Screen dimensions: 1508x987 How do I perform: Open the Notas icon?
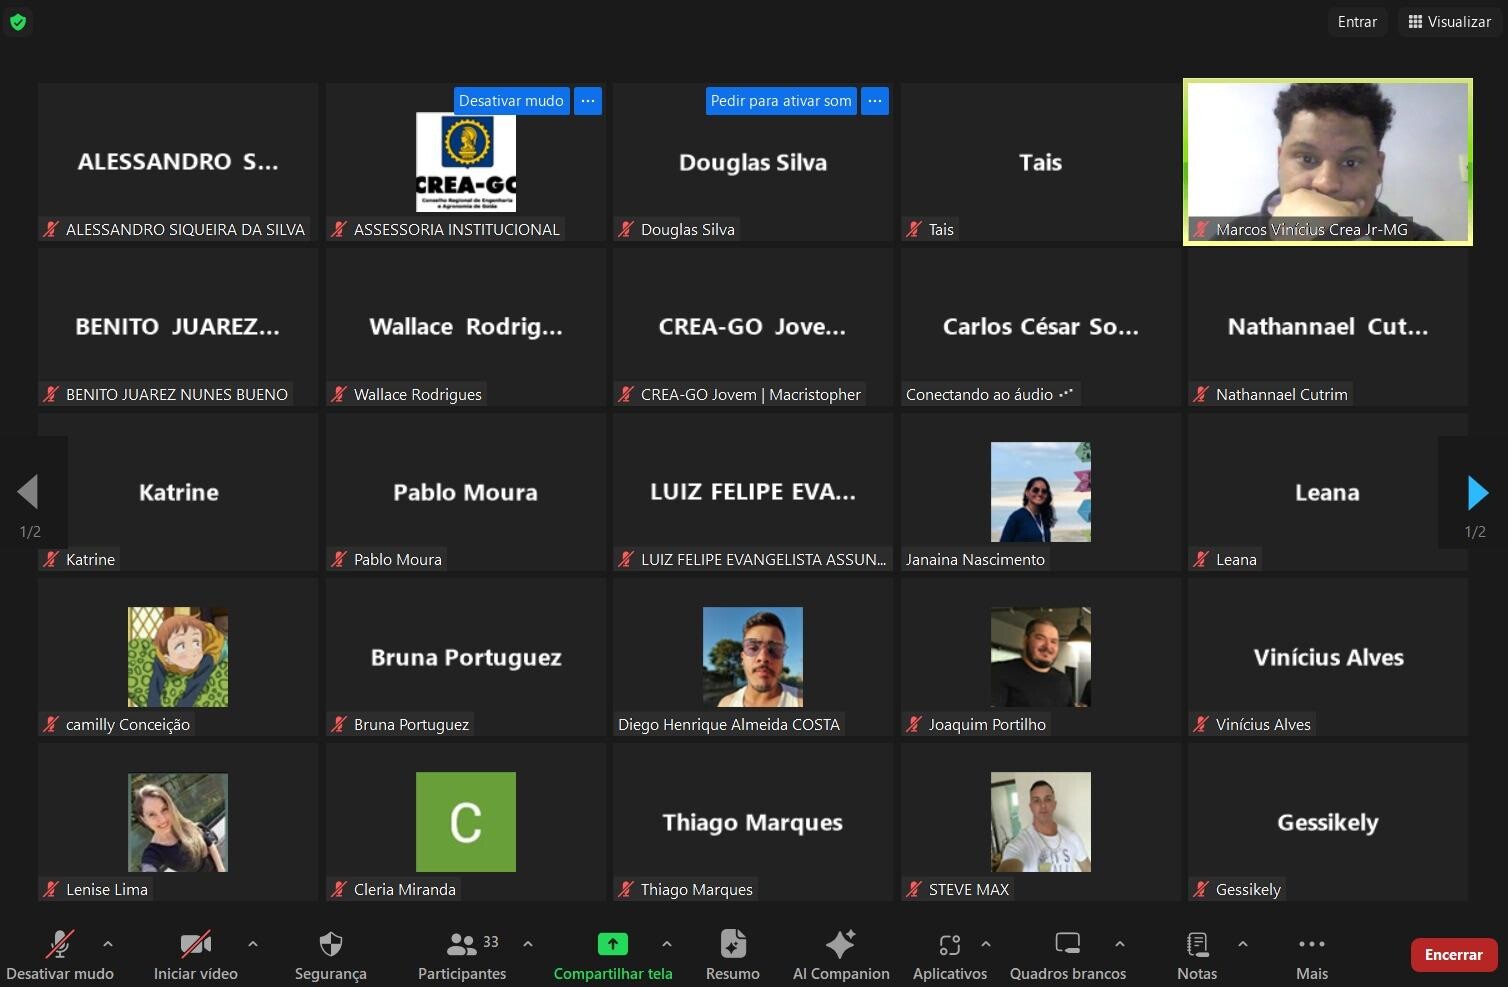coord(1197,943)
